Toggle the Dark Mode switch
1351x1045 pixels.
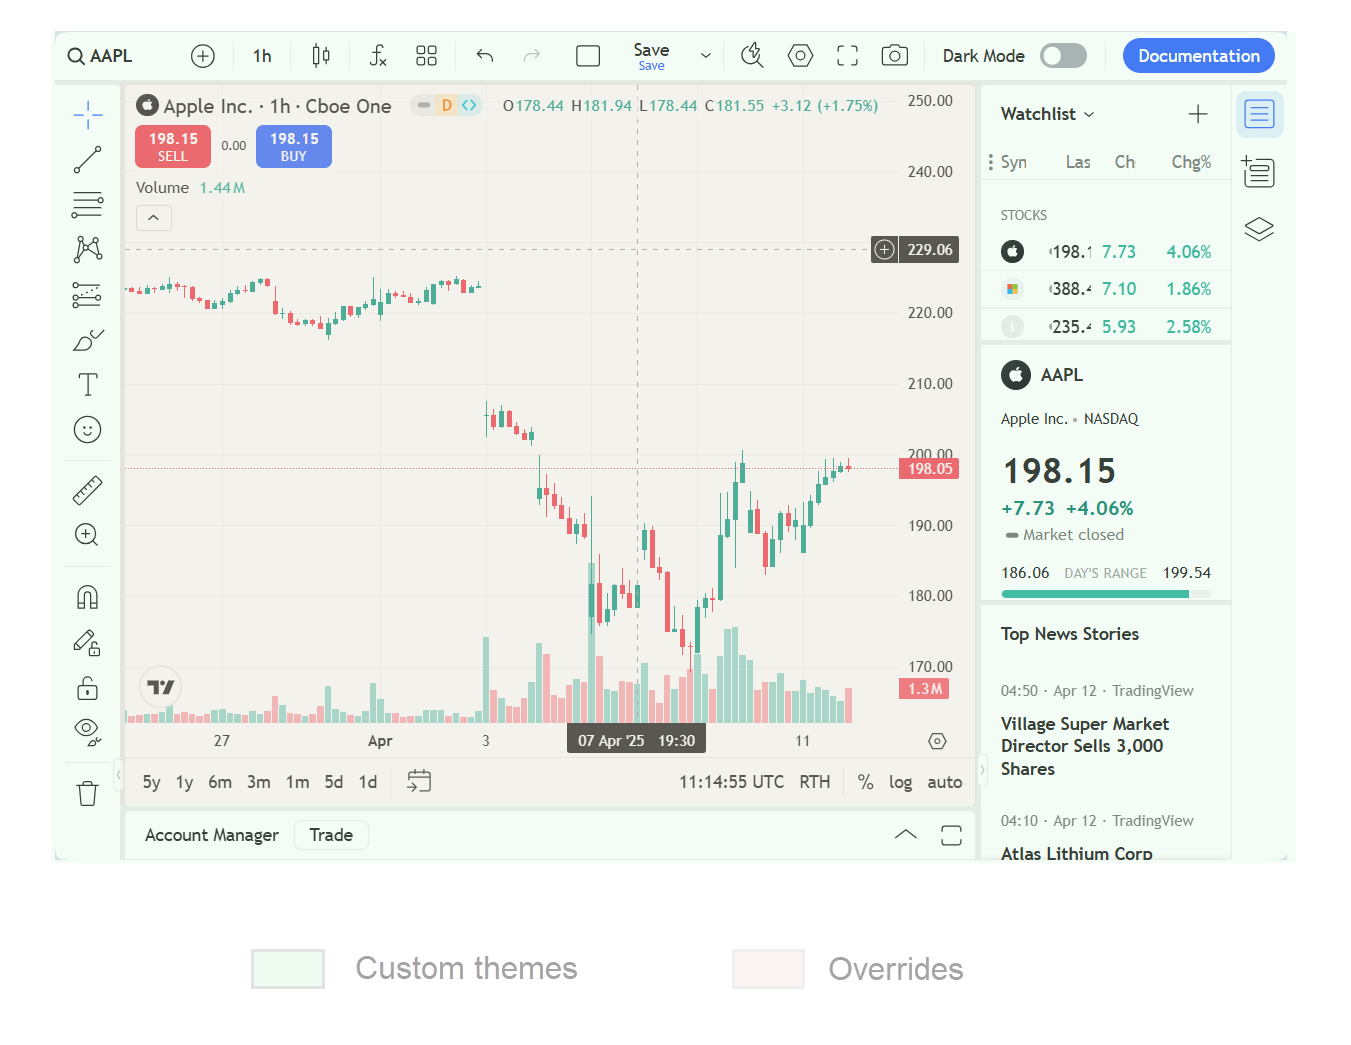[1063, 56]
